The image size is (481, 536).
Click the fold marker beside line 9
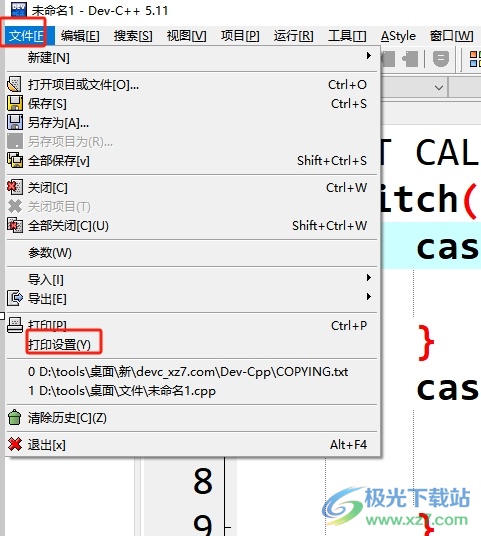coord(227,527)
